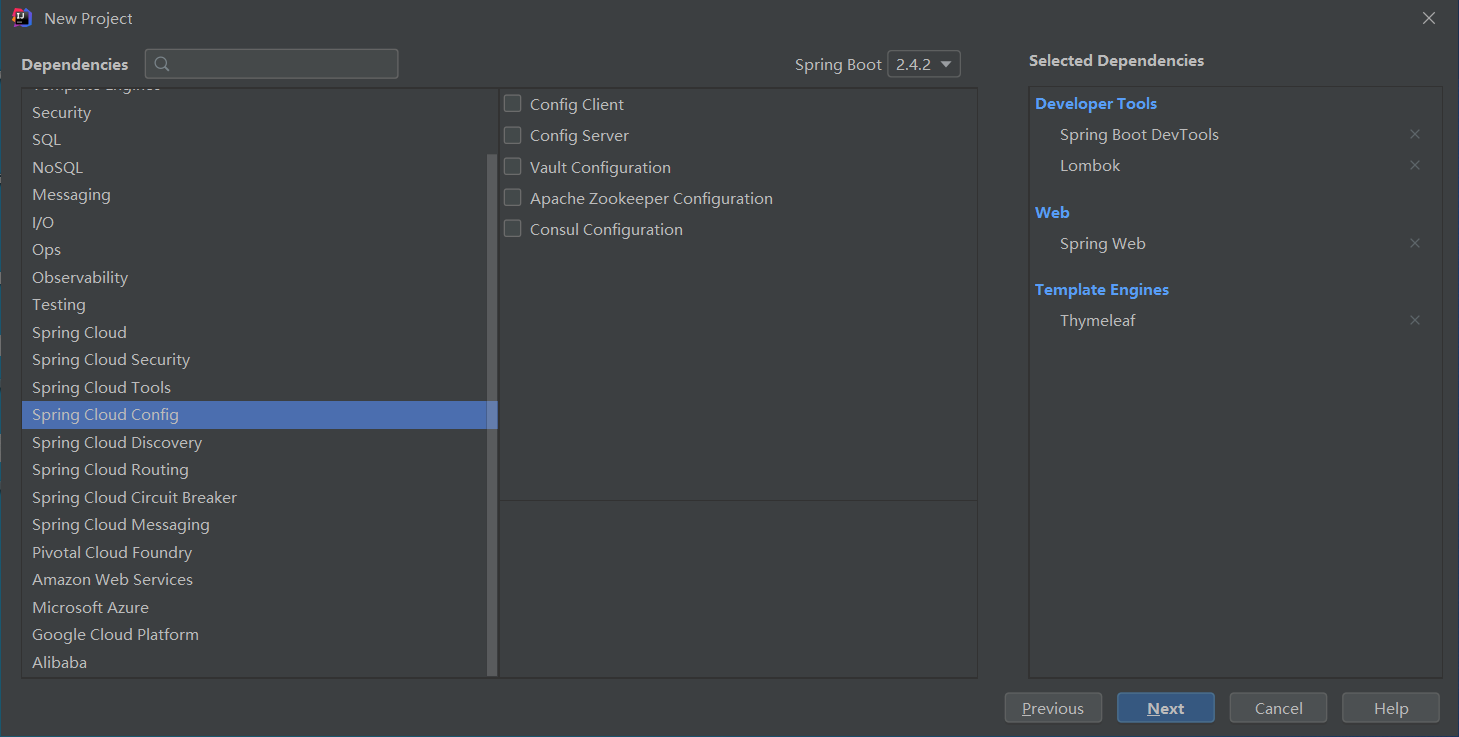Screen dimensions: 1459x737
Task: Close the New Project dialog
Action: [1429, 18]
